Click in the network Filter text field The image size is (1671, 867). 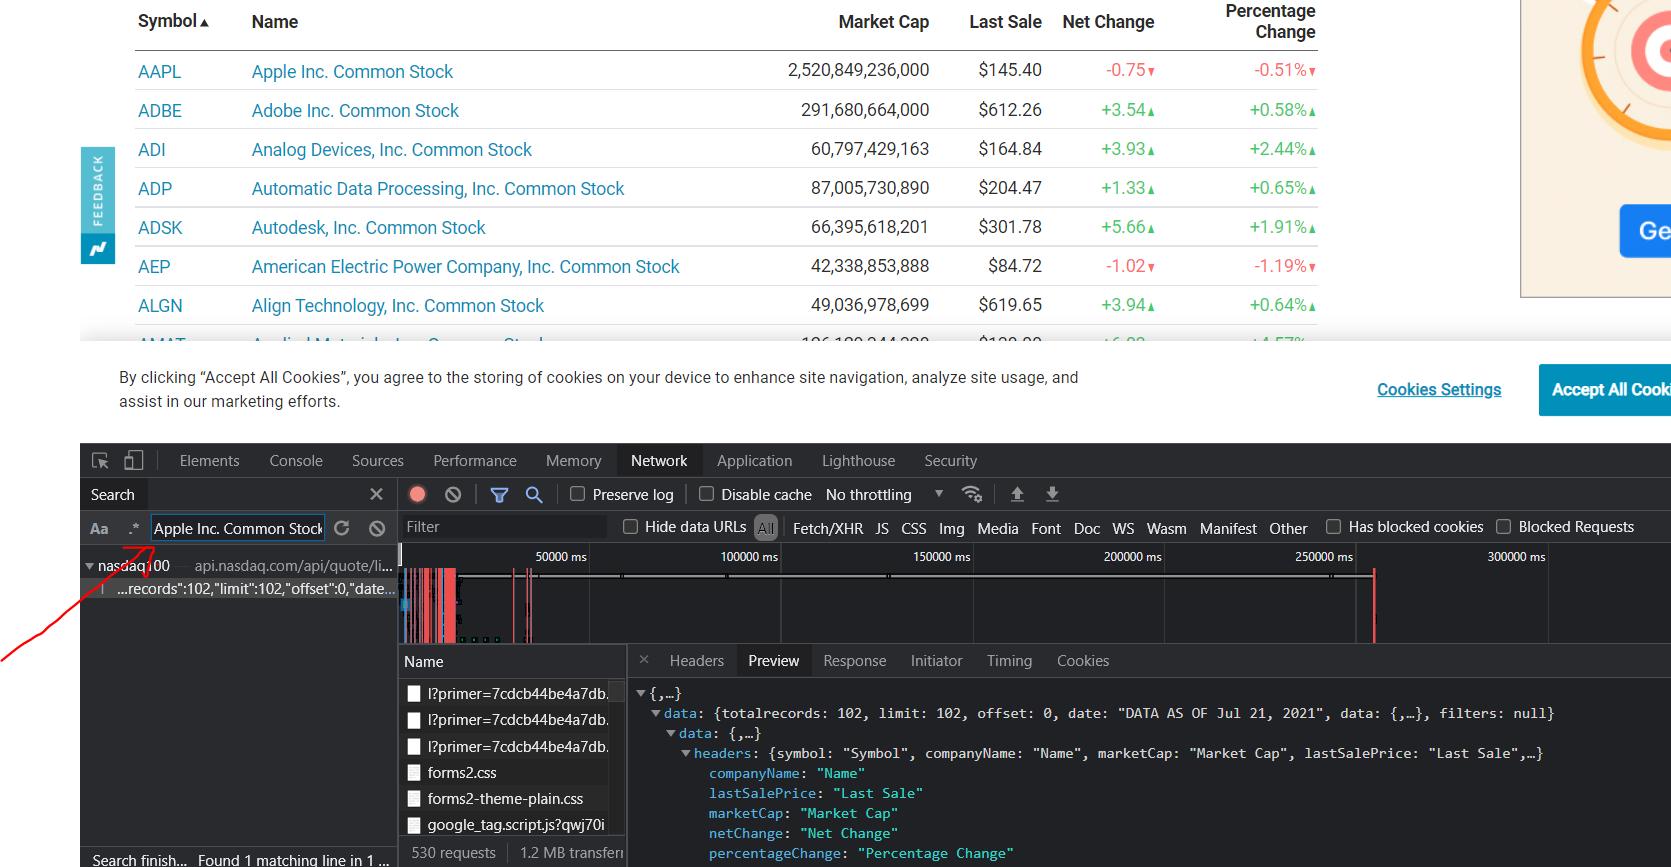coord(503,527)
